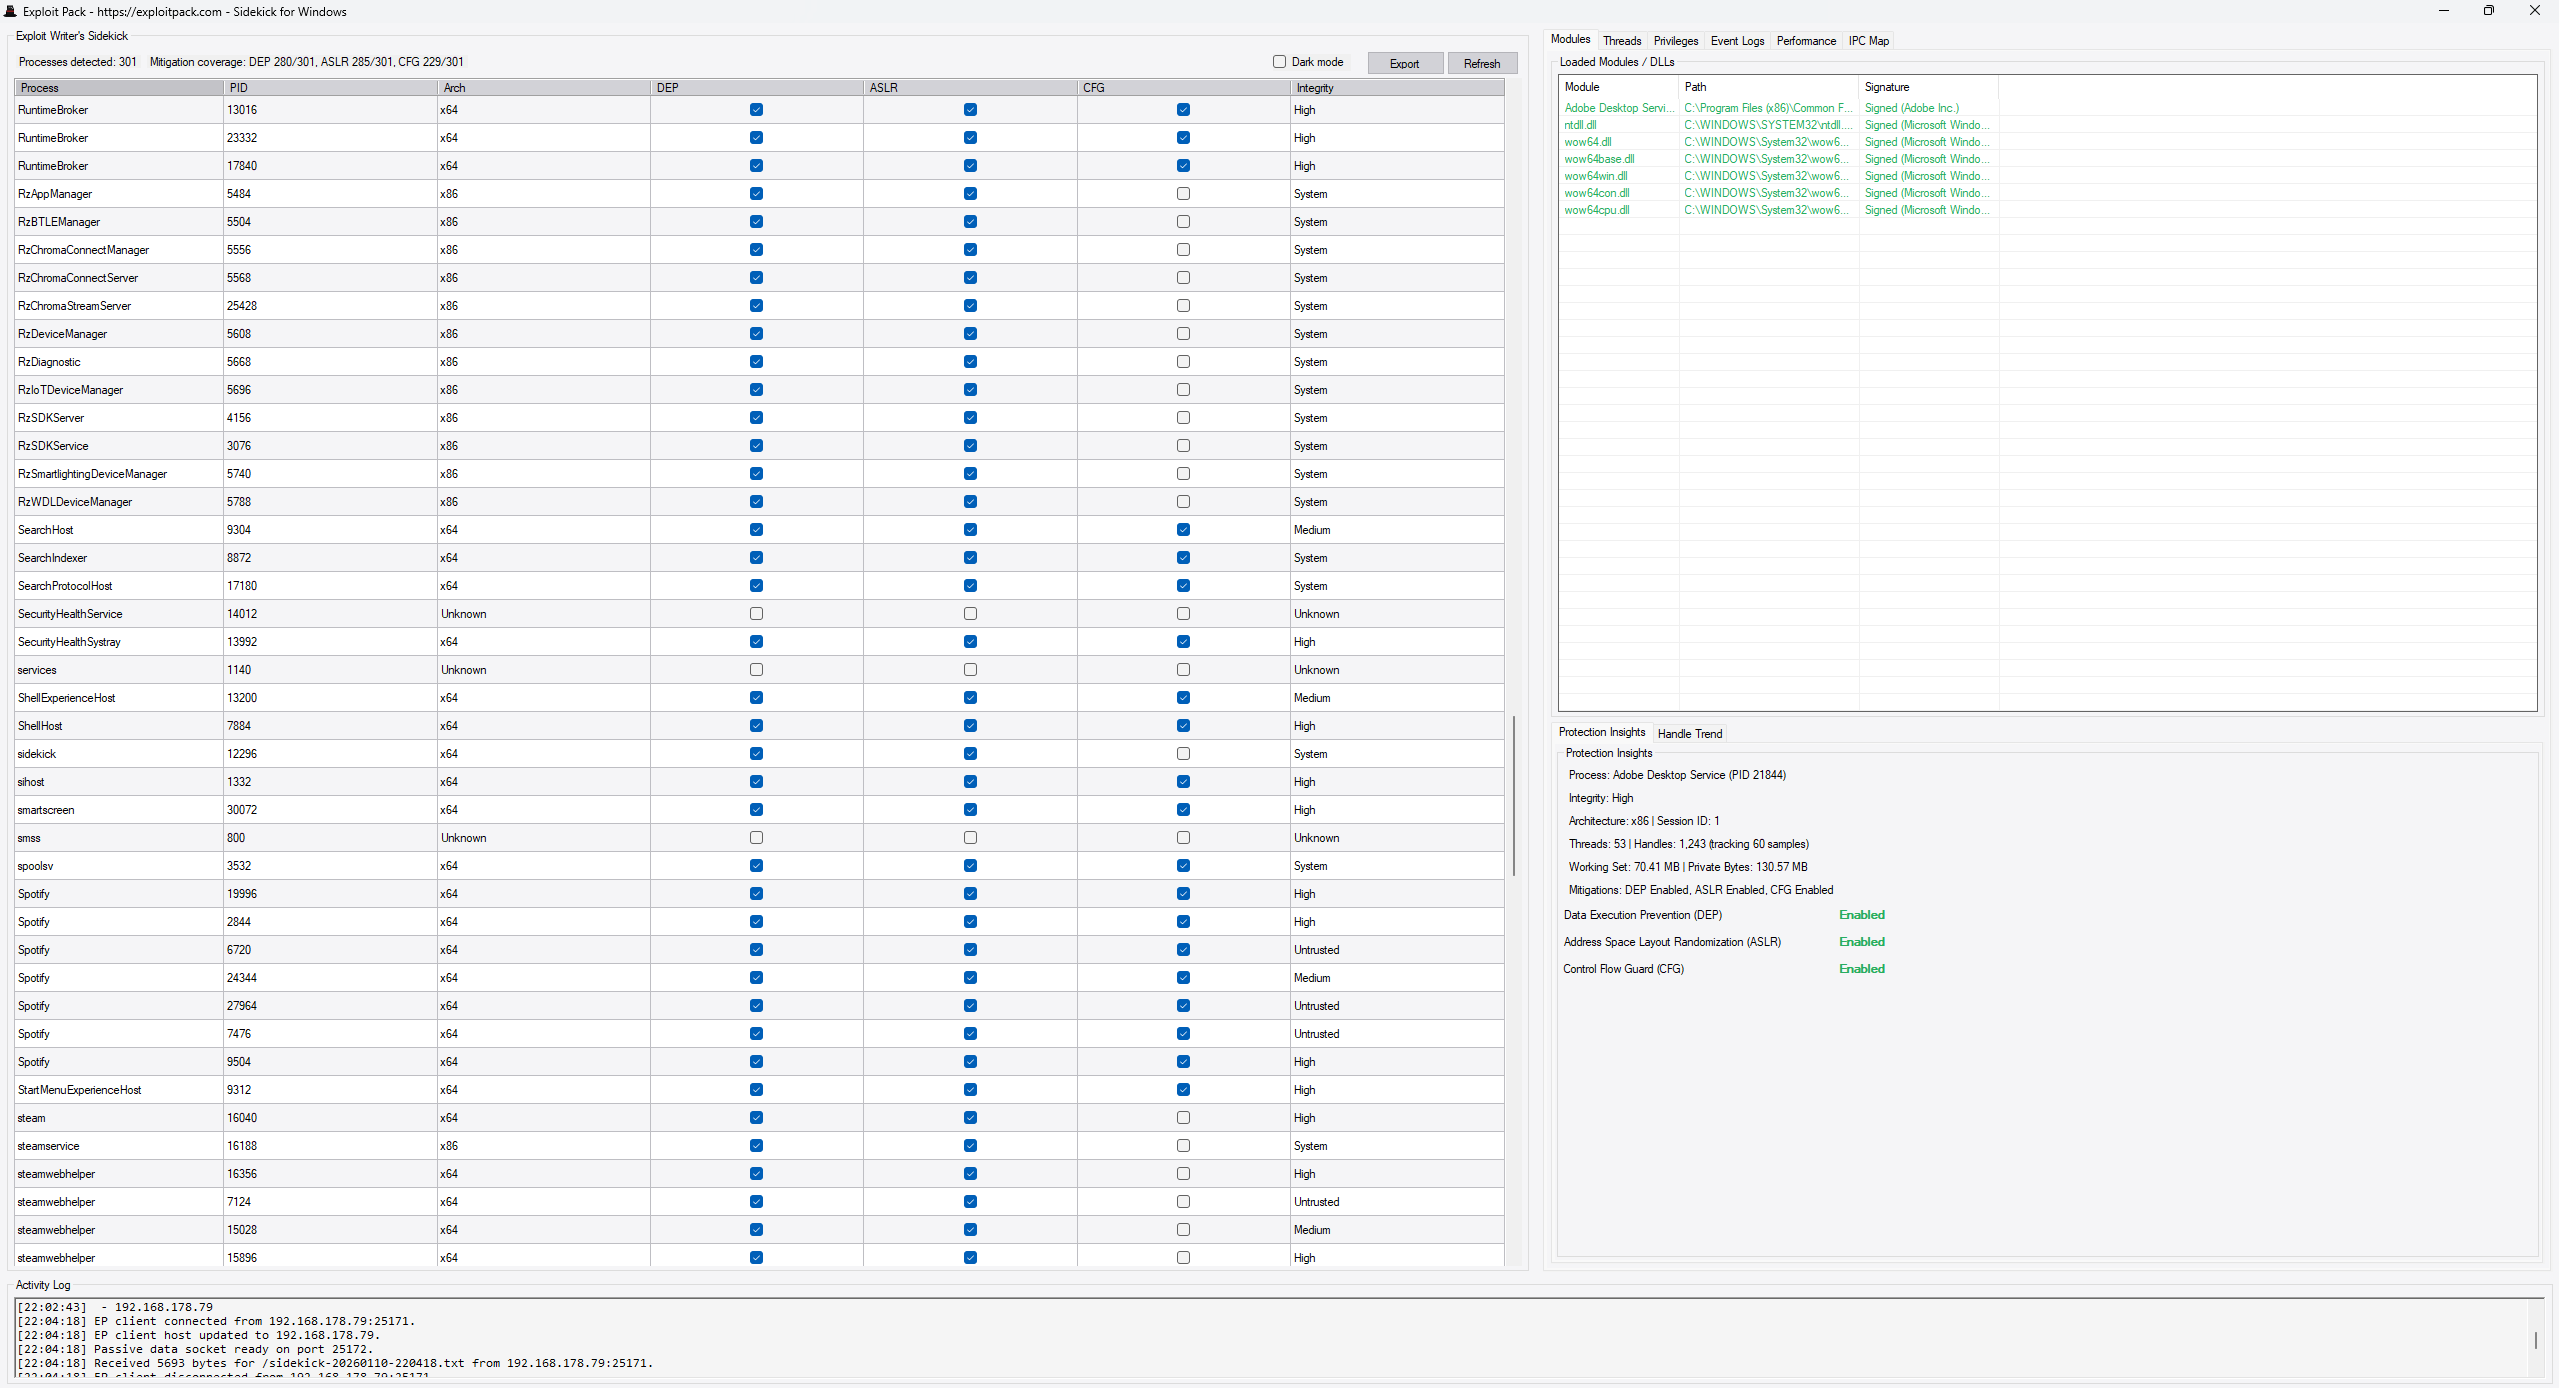Switch to the IPC Map tab
The image size is (2559, 1388).
[x=1868, y=41]
